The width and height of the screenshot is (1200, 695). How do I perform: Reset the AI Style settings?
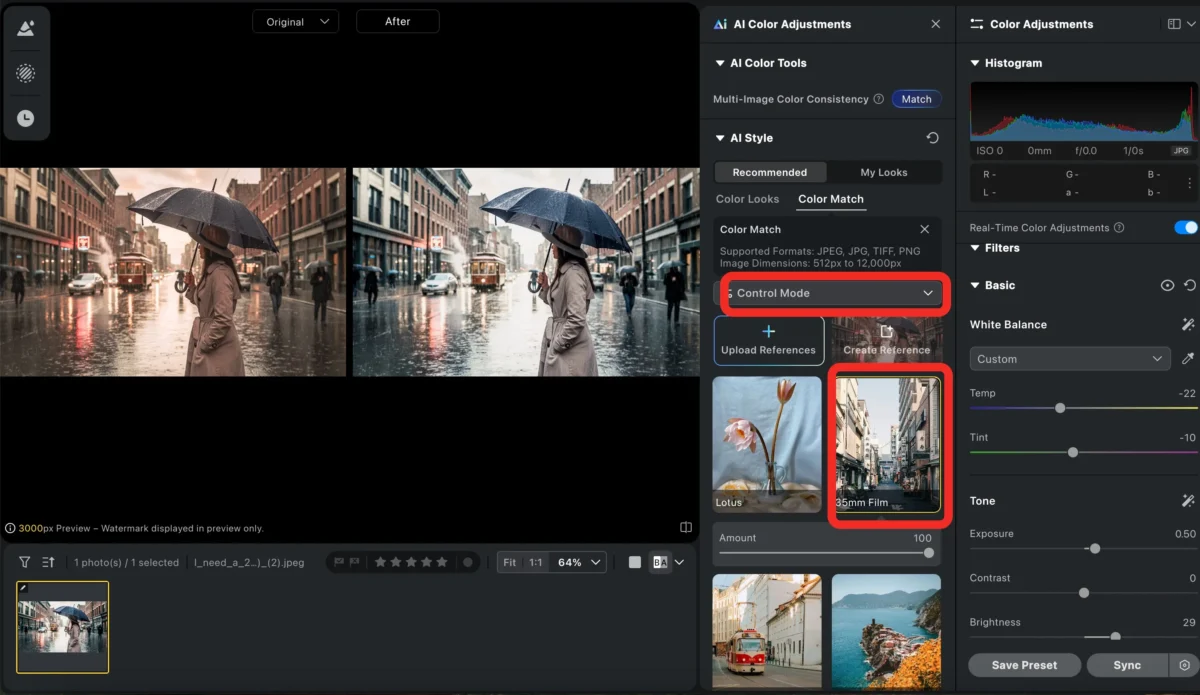[x=932, y=138]
